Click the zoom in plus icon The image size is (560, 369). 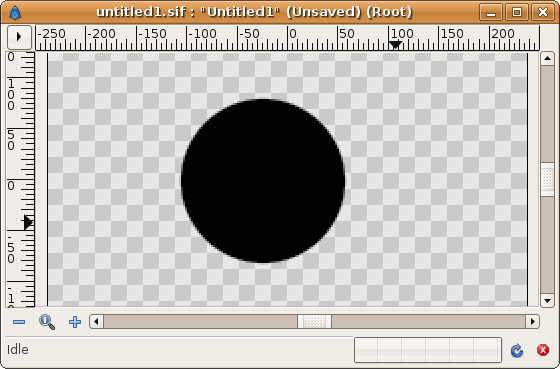[x=75, y=322]
